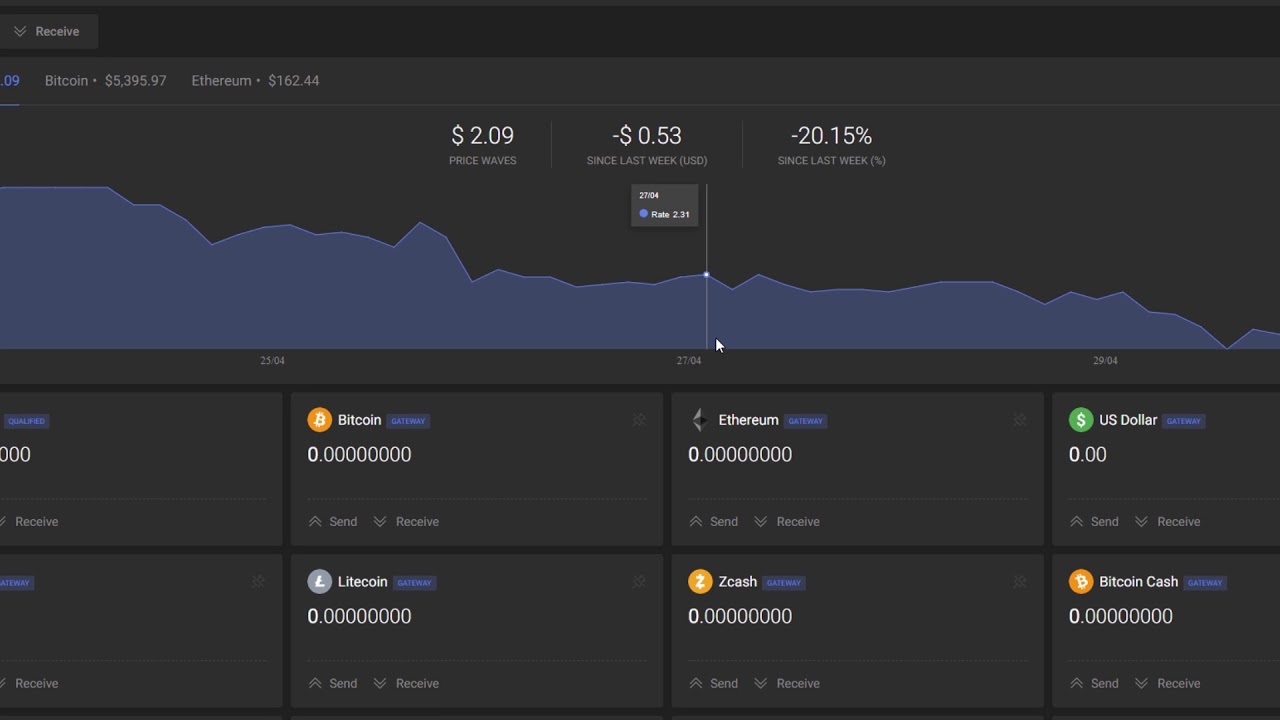Click the Bitcoin balance 0.00000000
The width and height of the screenshot is (1280, 720).
coord(359,455)
